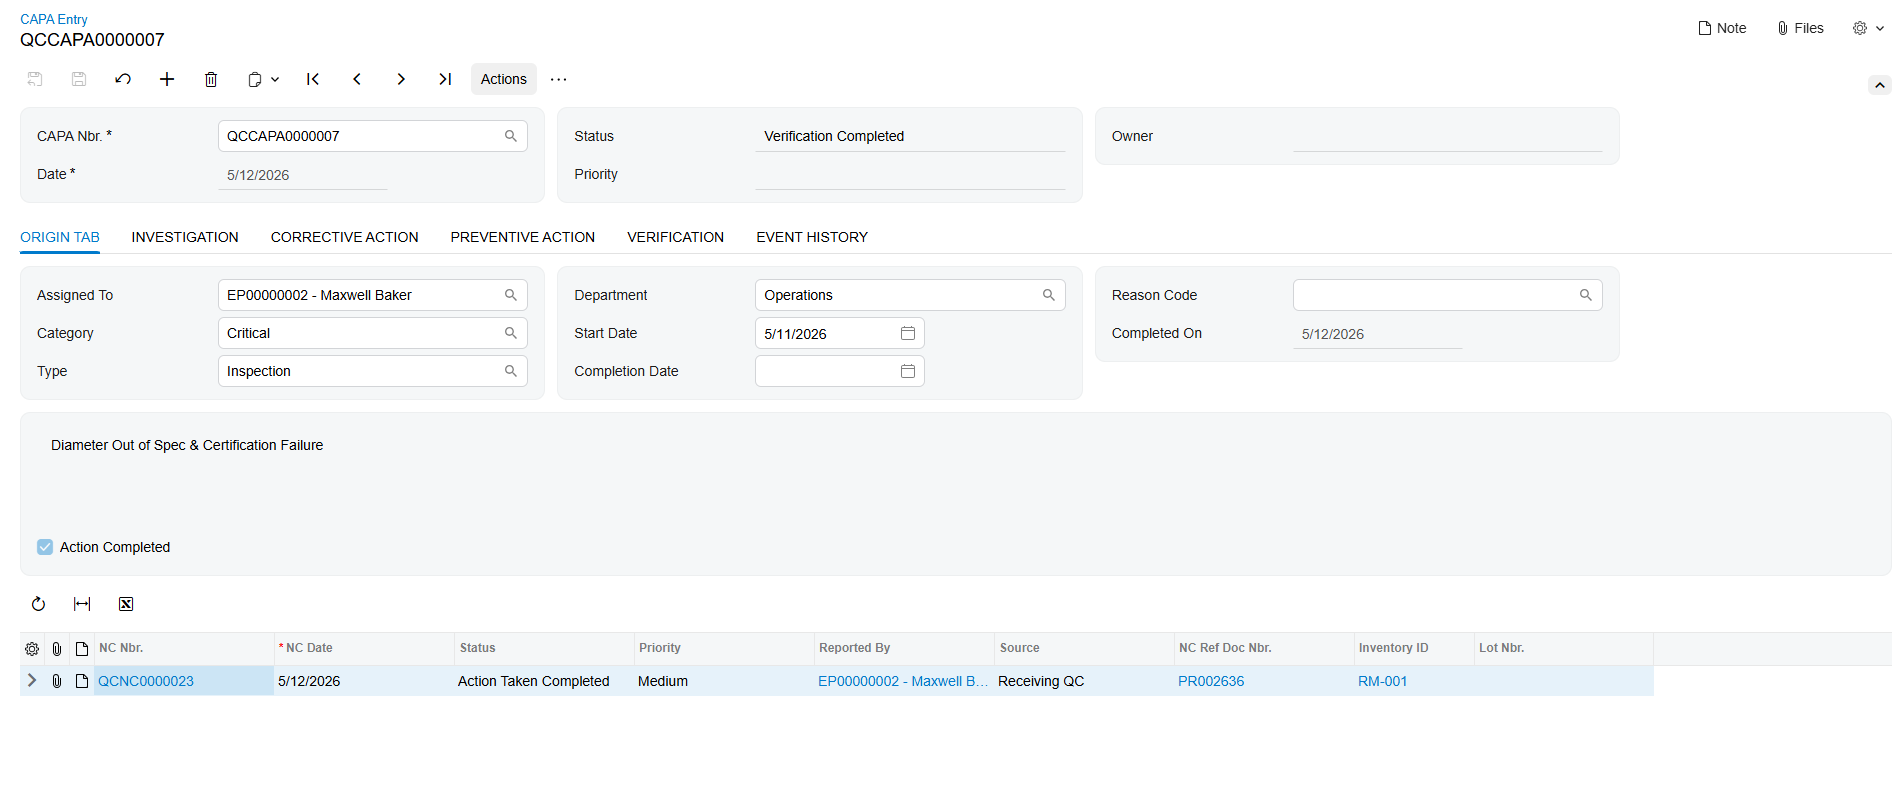This screenshot has width=1902, height=805.
Task: Switch to the Investigation tab
Action: point(185,237)
